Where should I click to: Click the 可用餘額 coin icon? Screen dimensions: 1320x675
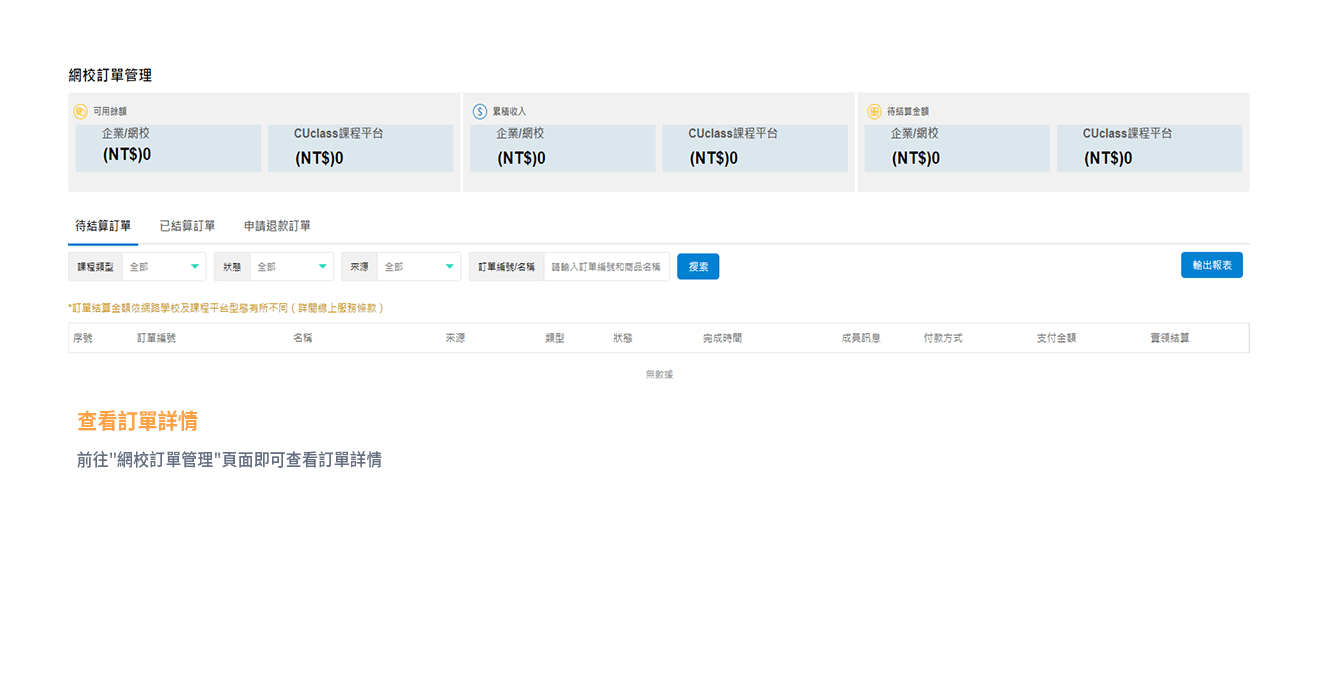point(80,111)
